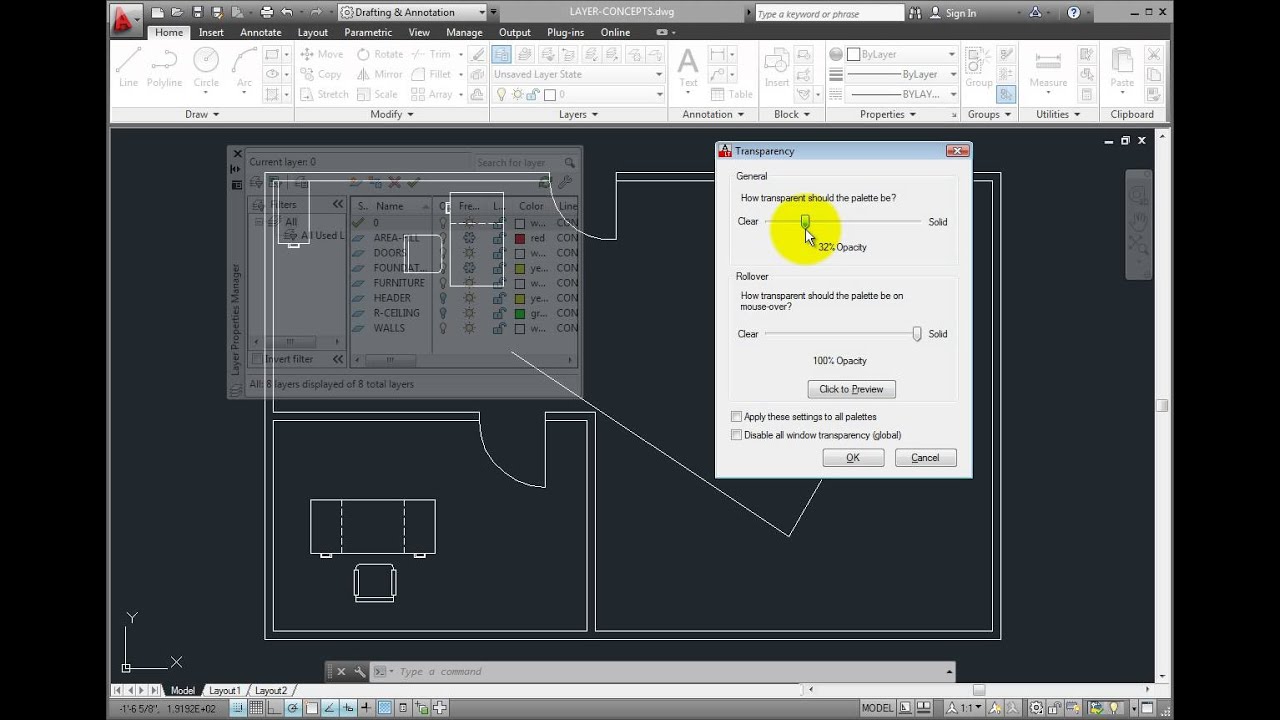This screenshot has height=720, width=1280.
Task: Choose the Mirror command
Action: [x=379, y=74]
